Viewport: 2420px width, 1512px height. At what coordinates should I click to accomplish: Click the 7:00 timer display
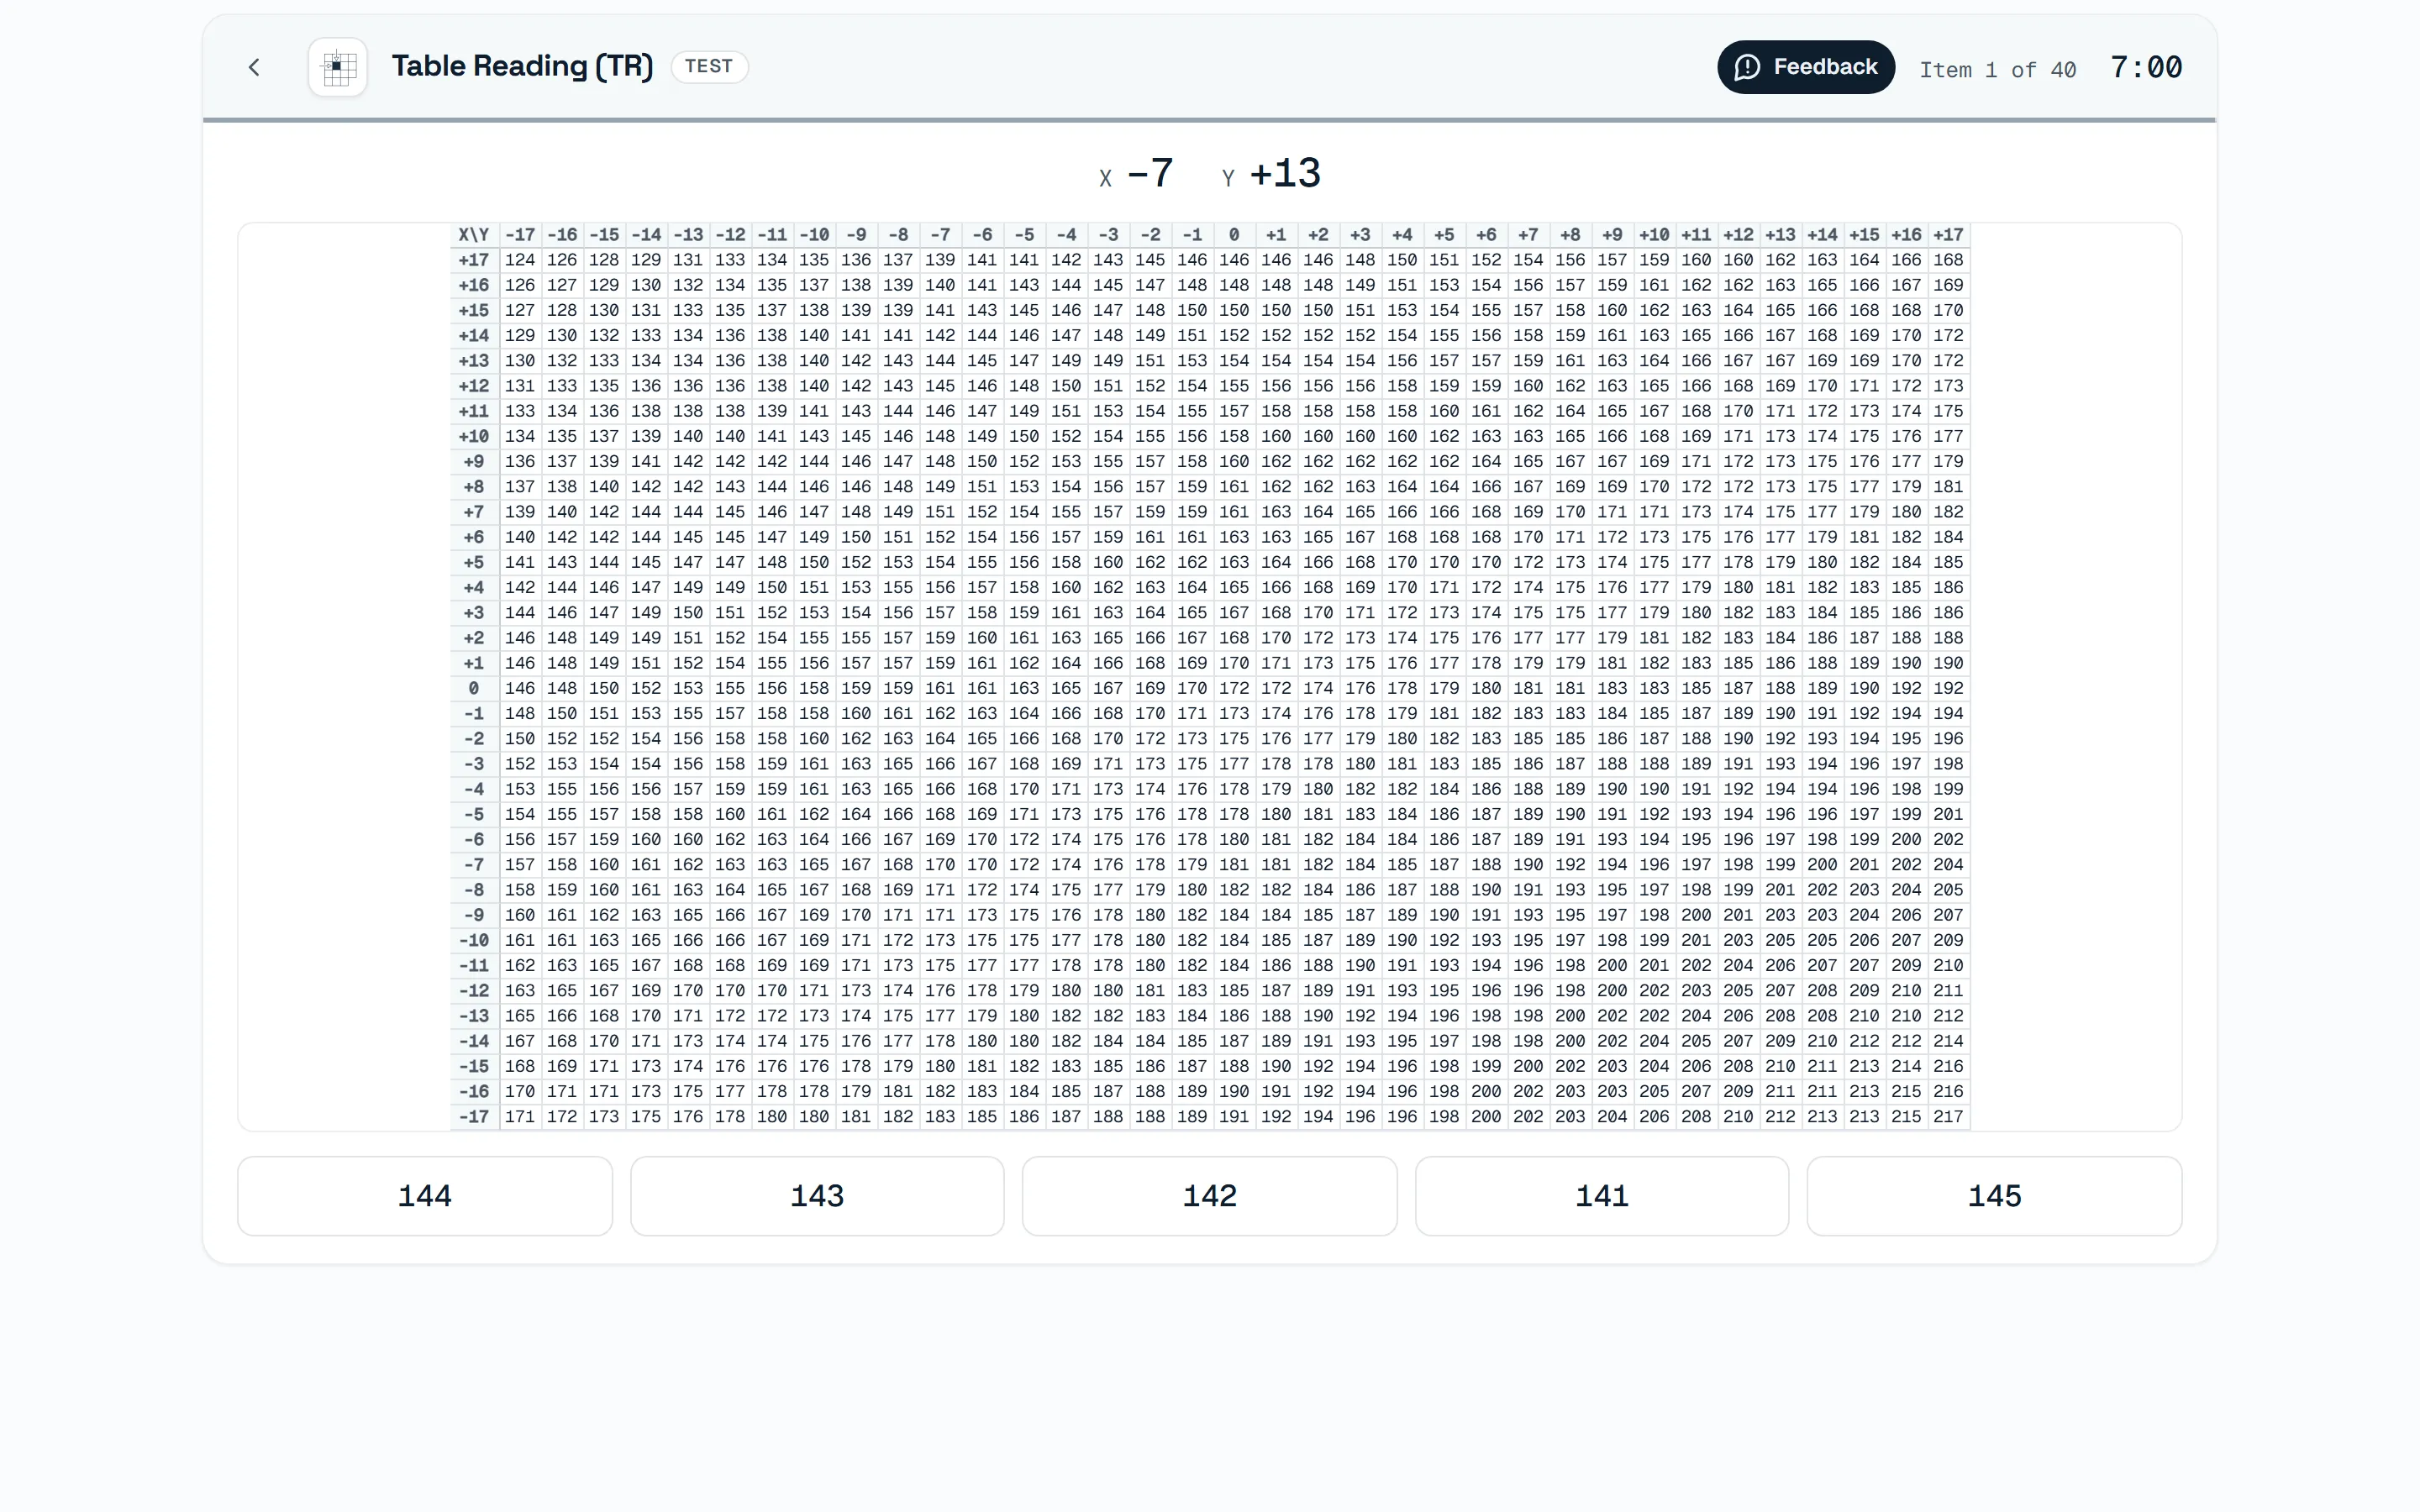coord(2146,68)
